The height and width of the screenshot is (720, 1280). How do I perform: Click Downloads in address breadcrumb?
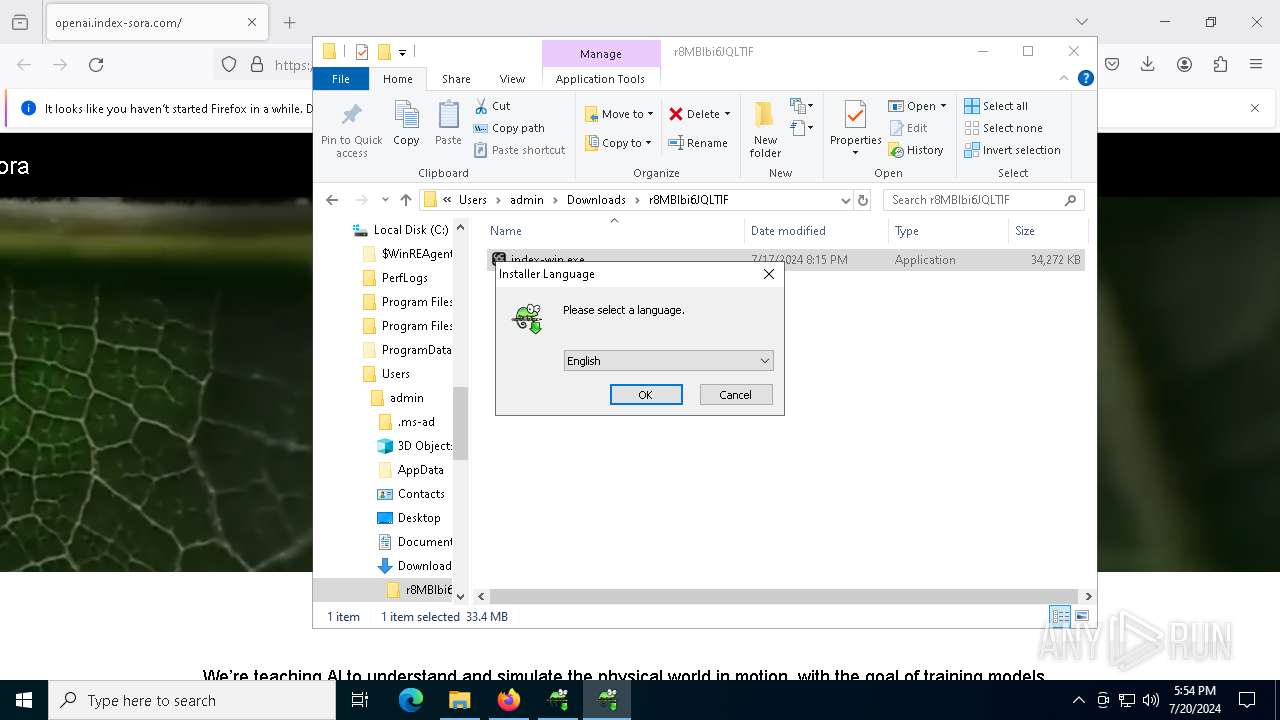coord(596,200)
